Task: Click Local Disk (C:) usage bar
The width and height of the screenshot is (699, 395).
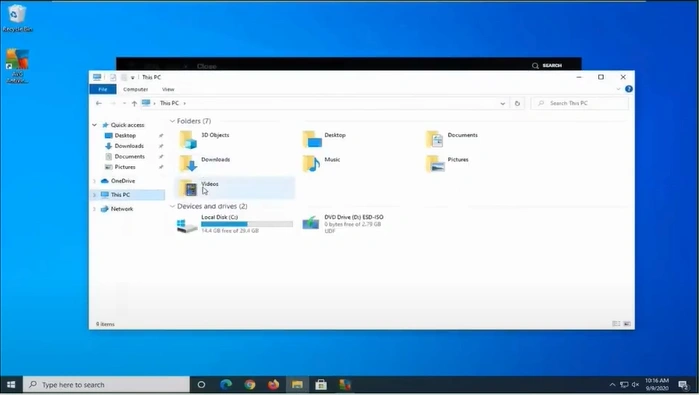Action: tap(247, 224)
